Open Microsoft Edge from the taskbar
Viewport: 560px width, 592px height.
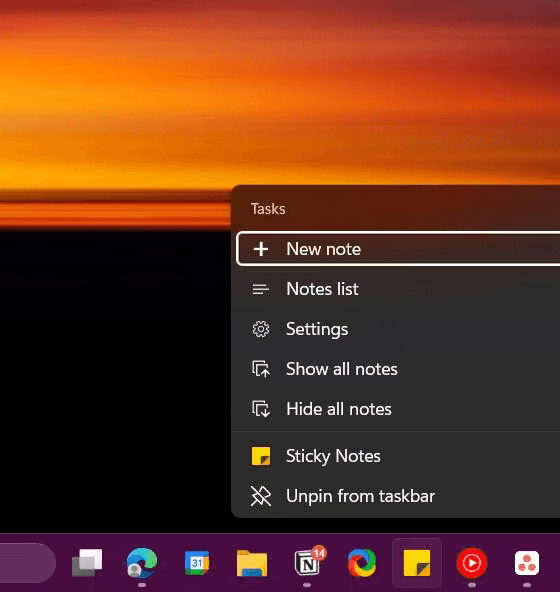click(x=142, y=563)
